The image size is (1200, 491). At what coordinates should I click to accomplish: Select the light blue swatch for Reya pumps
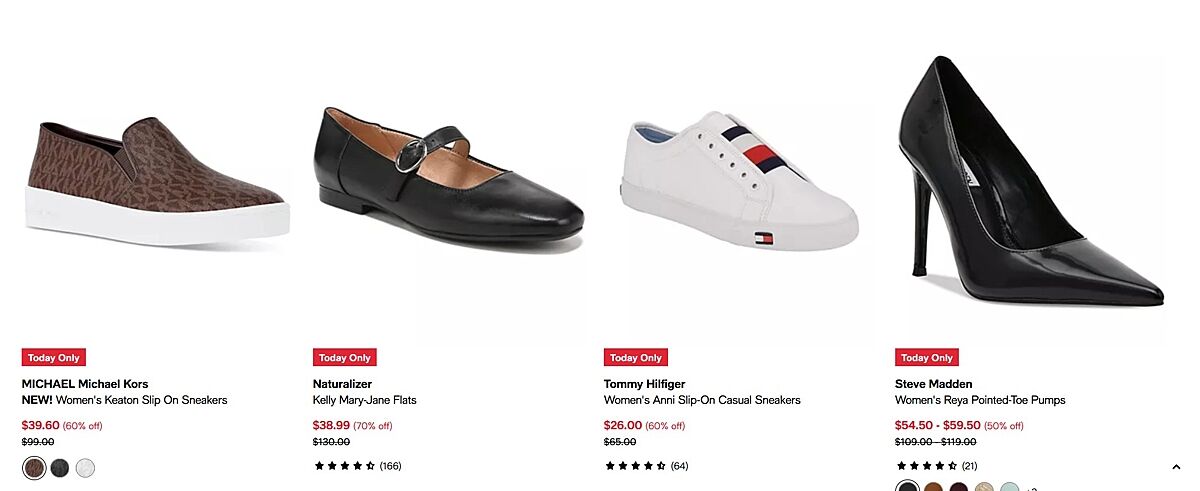(x=1011, y=487)
